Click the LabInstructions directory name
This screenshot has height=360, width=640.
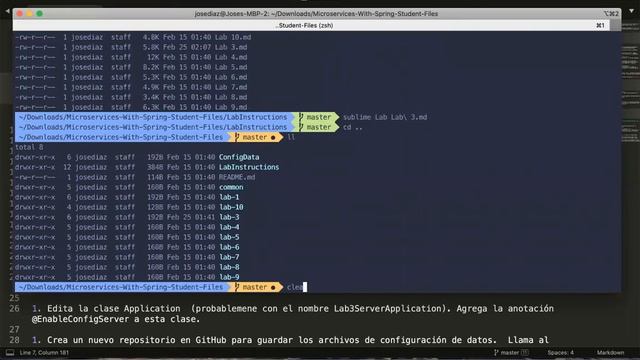coord(249,167)
